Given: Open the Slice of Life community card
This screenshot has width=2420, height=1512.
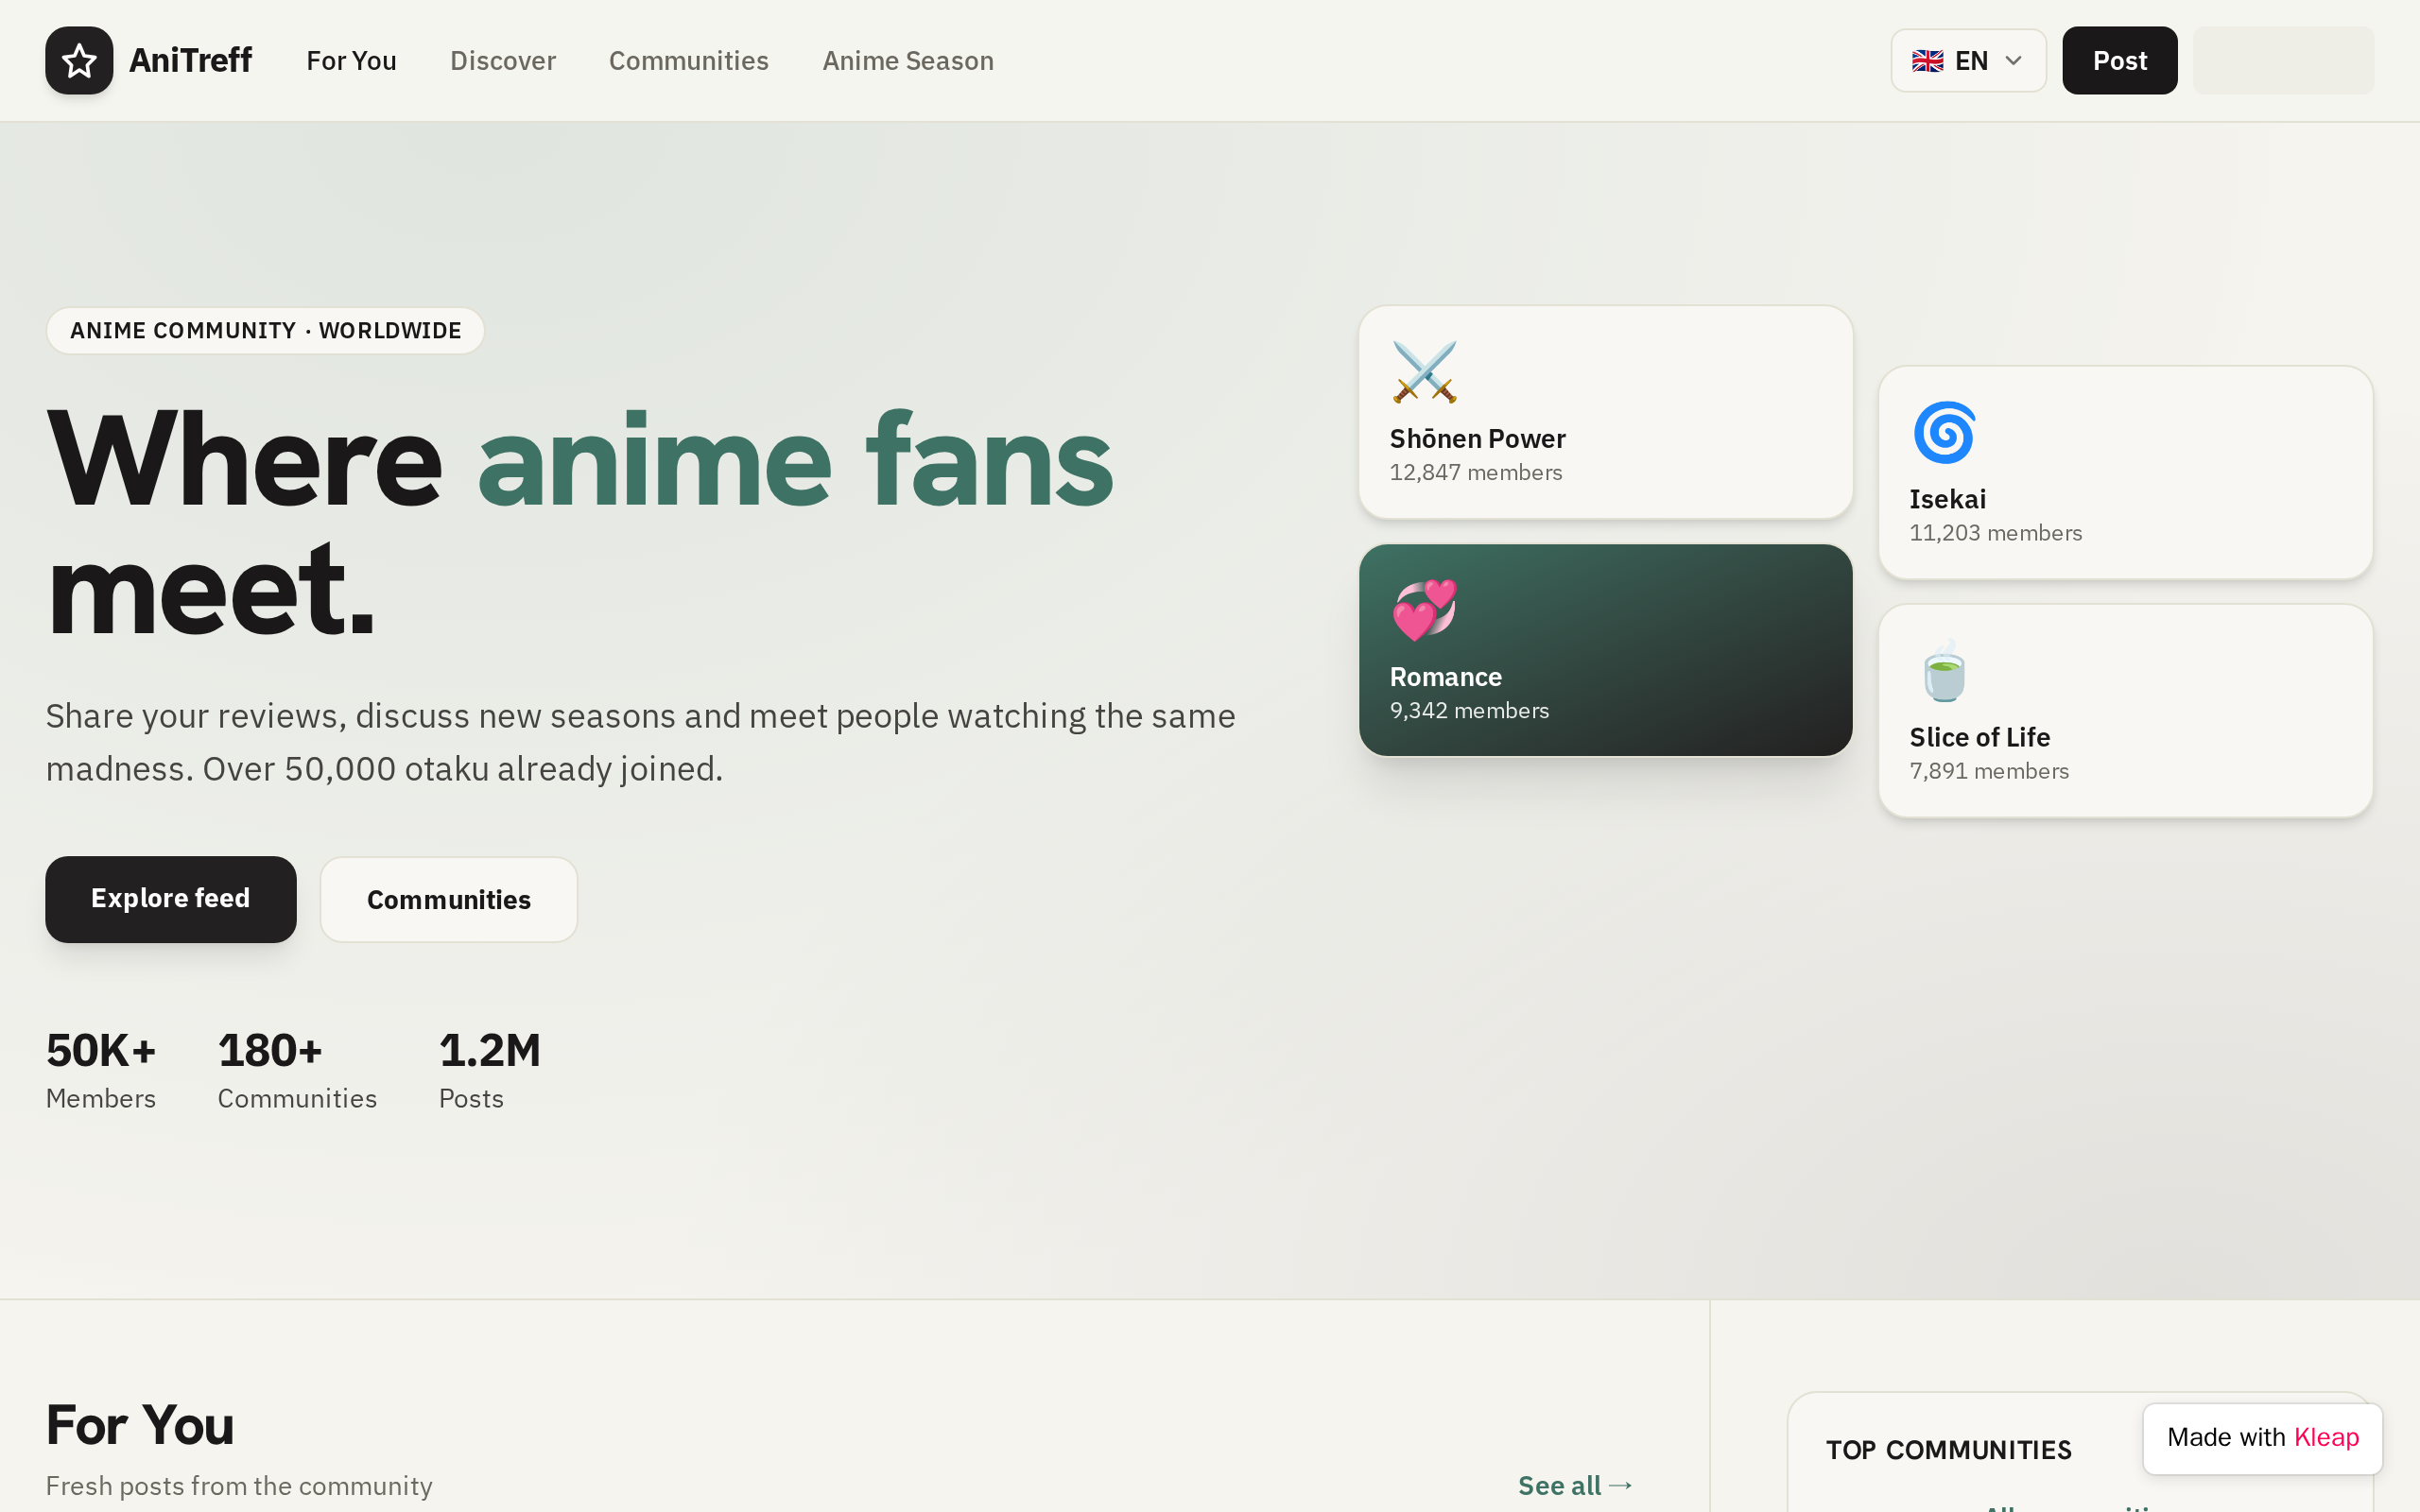Looking at the screenshot, I should pyautogui.click(x=2125, y=711).
